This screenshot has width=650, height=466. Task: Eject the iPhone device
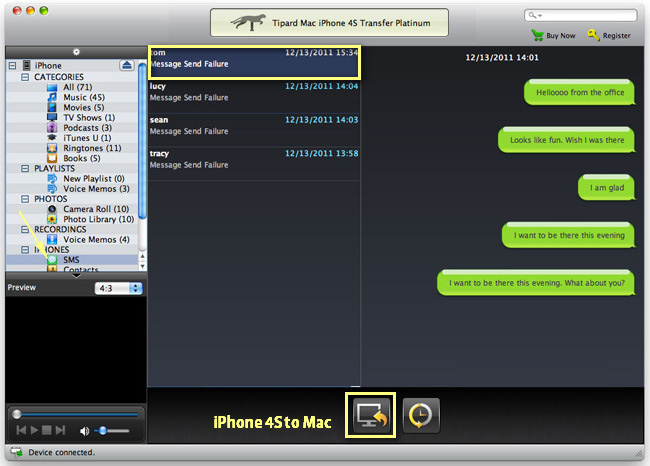[127, 65]
